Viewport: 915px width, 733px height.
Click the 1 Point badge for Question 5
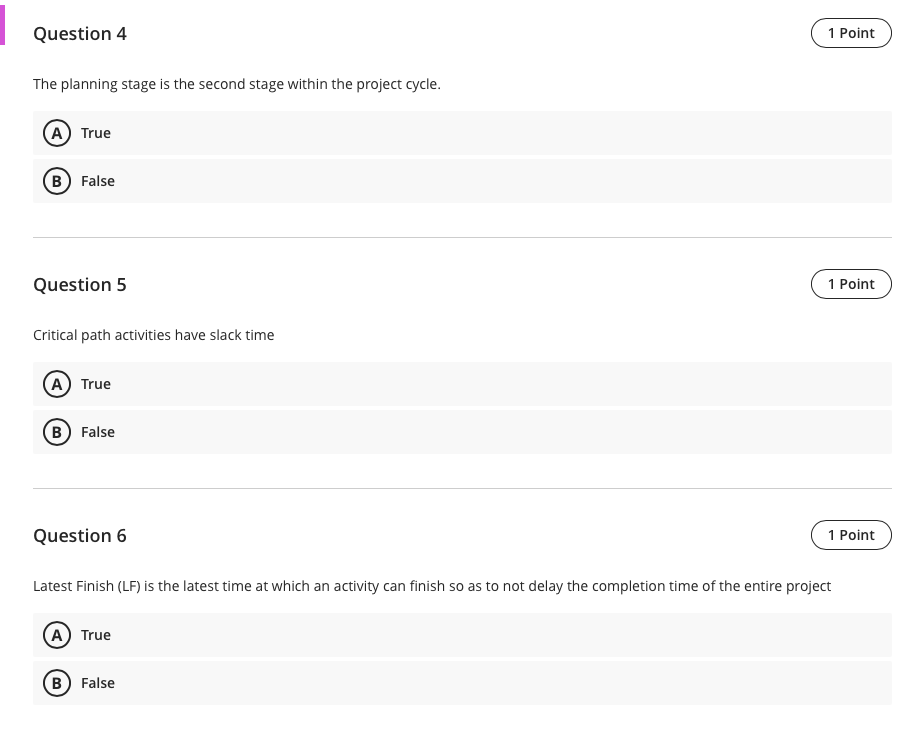pyautogui.click(x=851, y=283)
